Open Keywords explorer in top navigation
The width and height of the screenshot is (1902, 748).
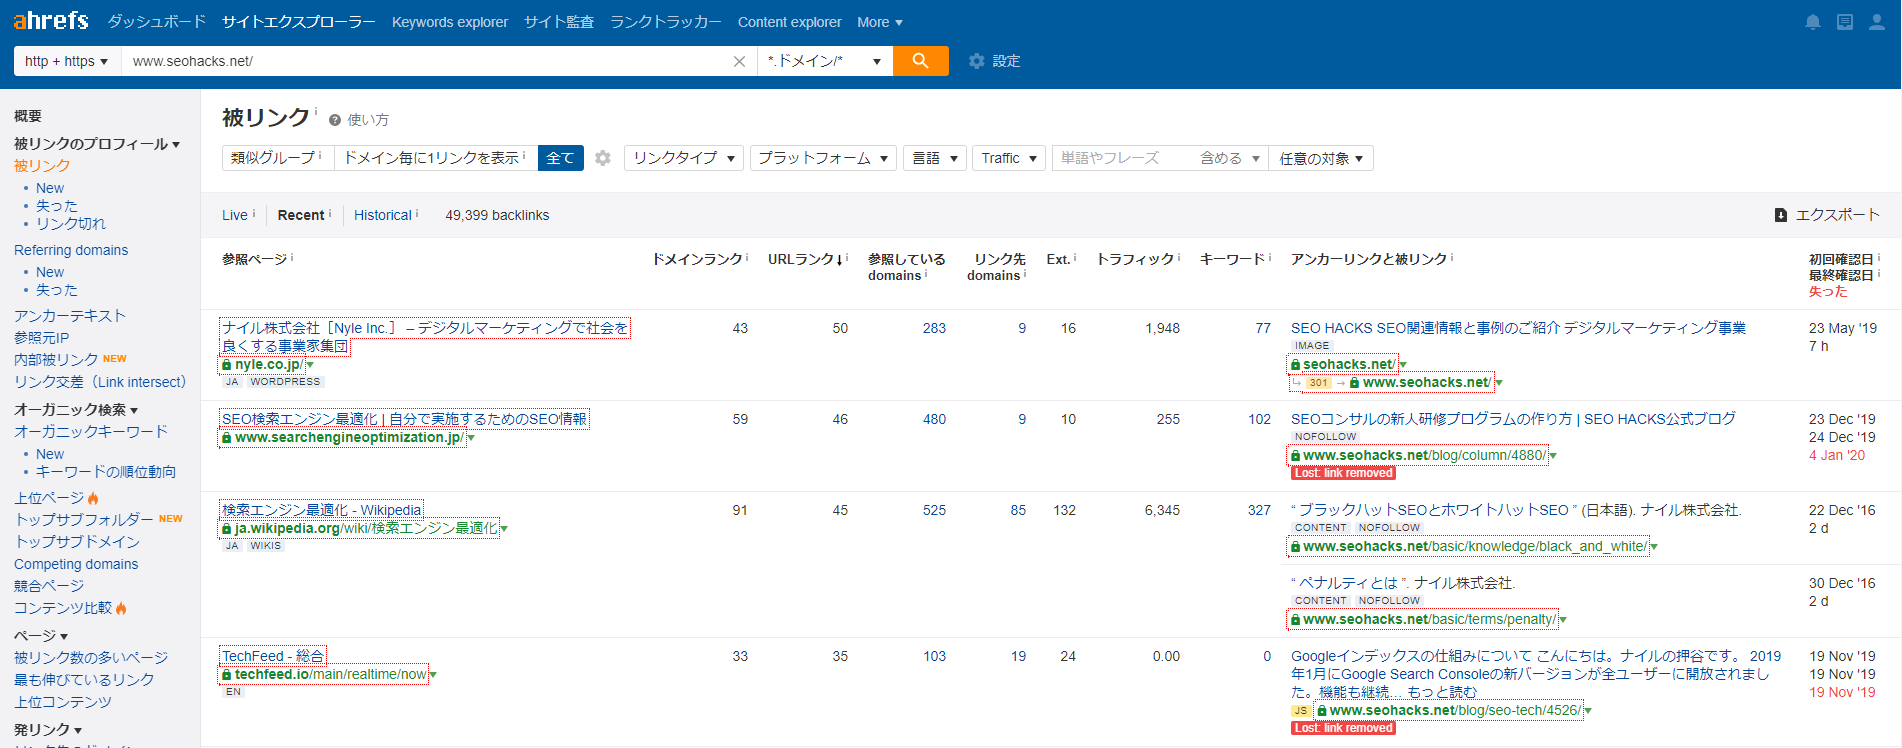click(x=450, y=22)
